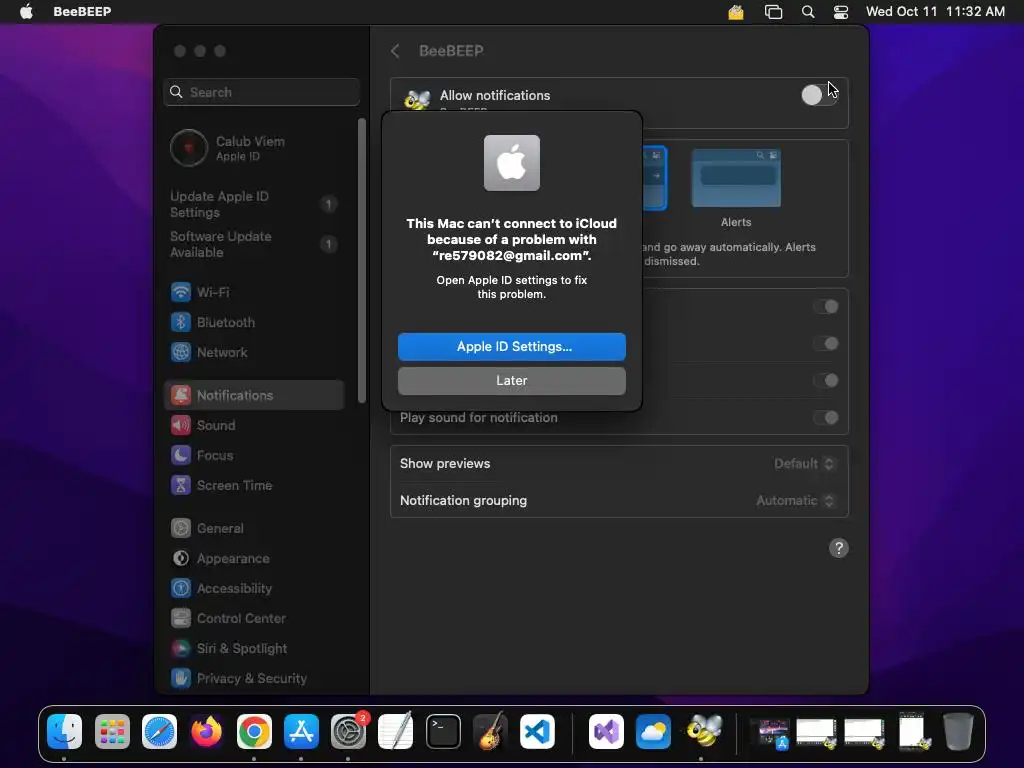Open Control Center in the menu bar
This screenshot has width=1024, height=768.
tap(840, 12)
